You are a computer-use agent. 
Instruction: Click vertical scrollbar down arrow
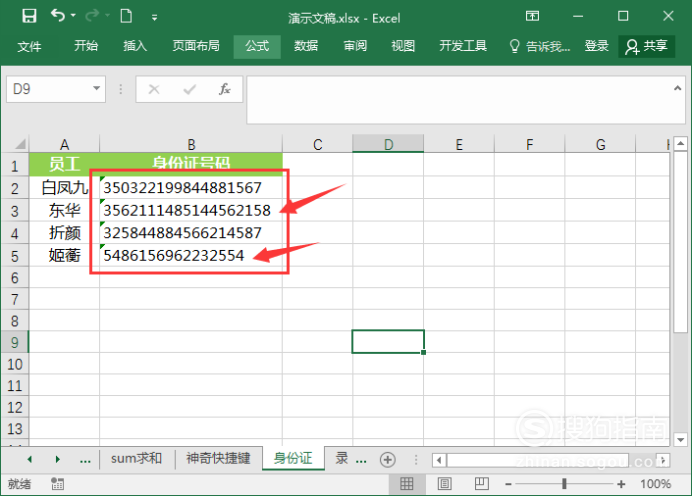coord(681,440)
